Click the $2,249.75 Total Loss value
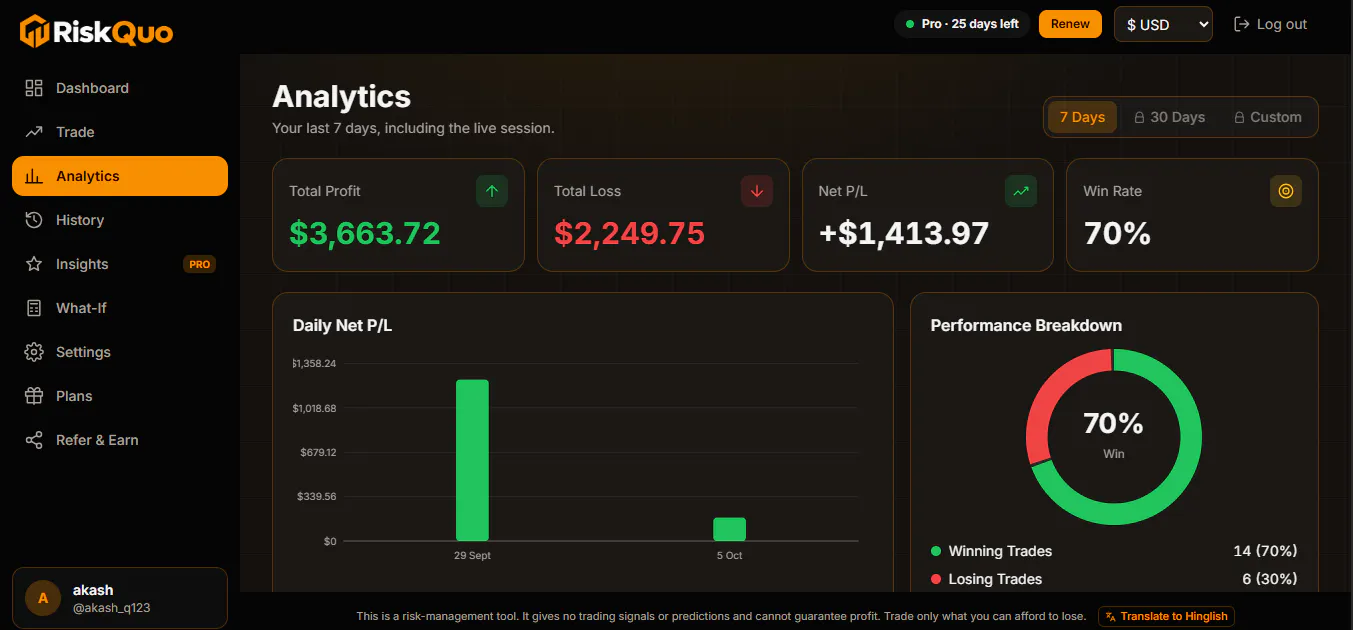This screenshot has width=1353, height=630. click(630, 233)
